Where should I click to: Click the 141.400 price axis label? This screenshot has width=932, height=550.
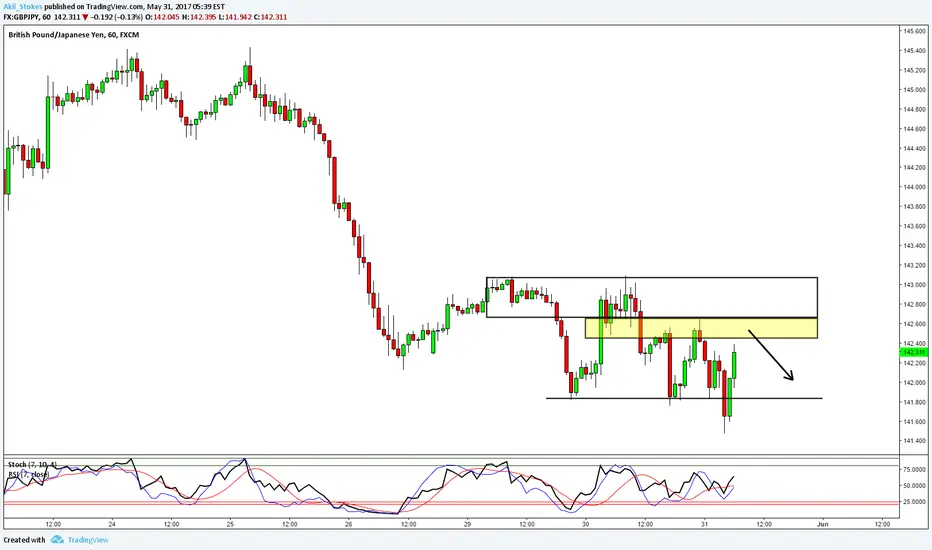(914, 441)
